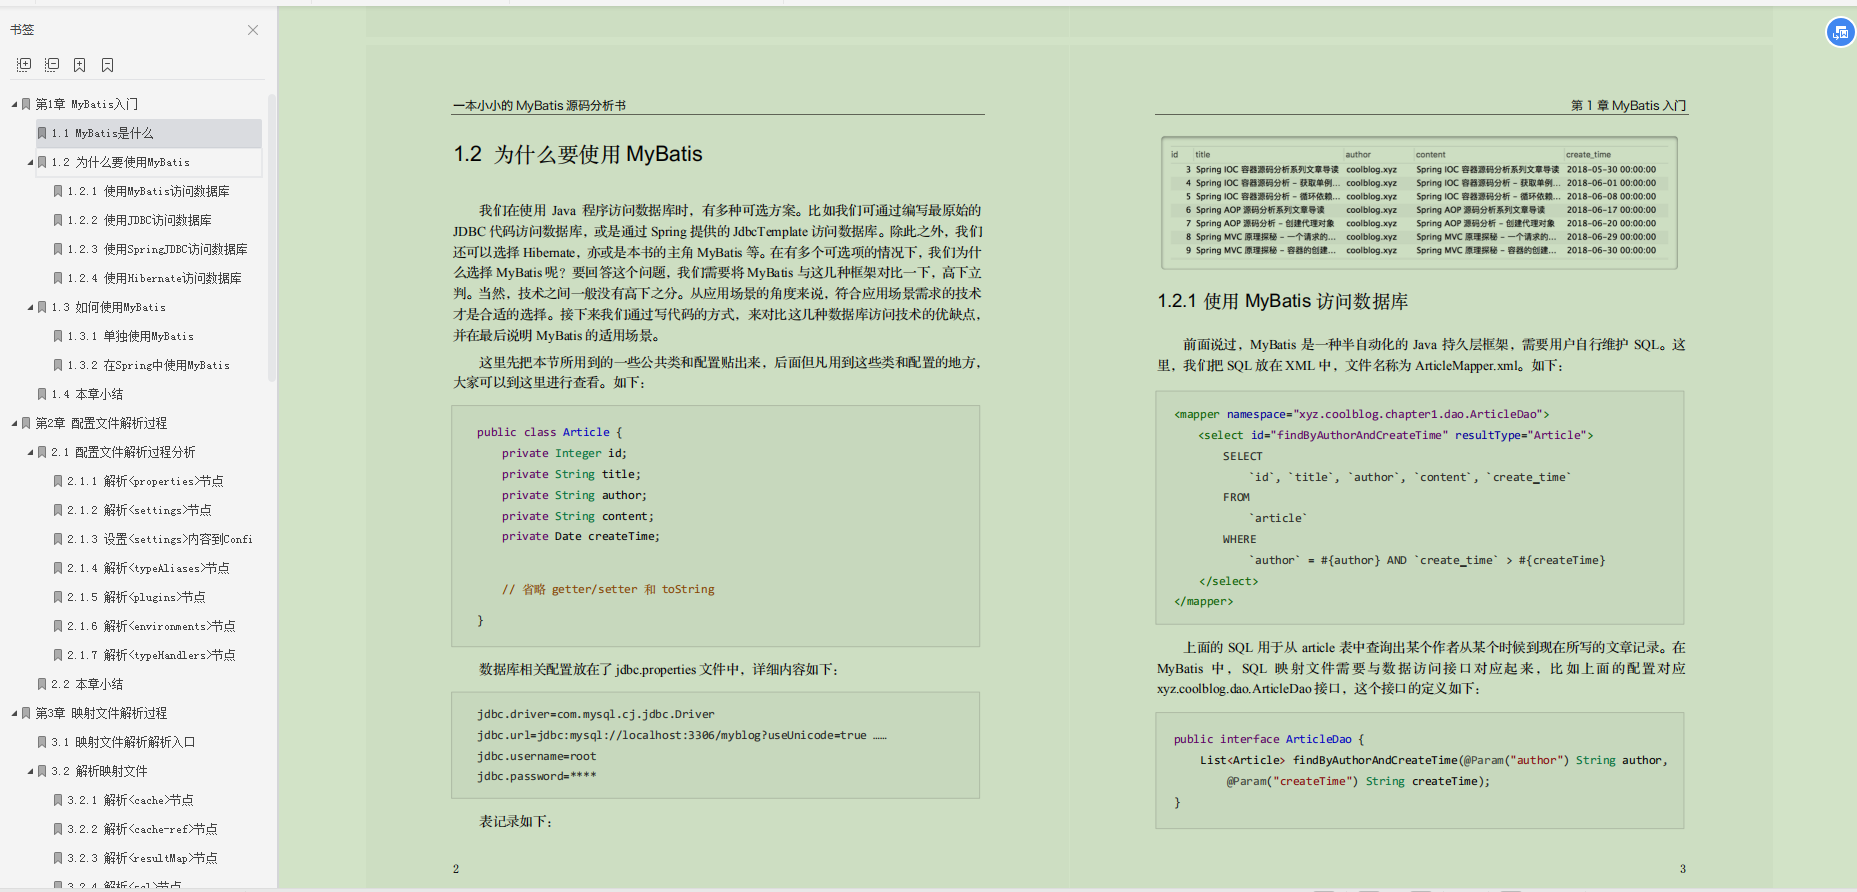1857x892 pixels.
Task: Collapse the 2.1 配置文件解析过程分析 node
Action: 30,452
